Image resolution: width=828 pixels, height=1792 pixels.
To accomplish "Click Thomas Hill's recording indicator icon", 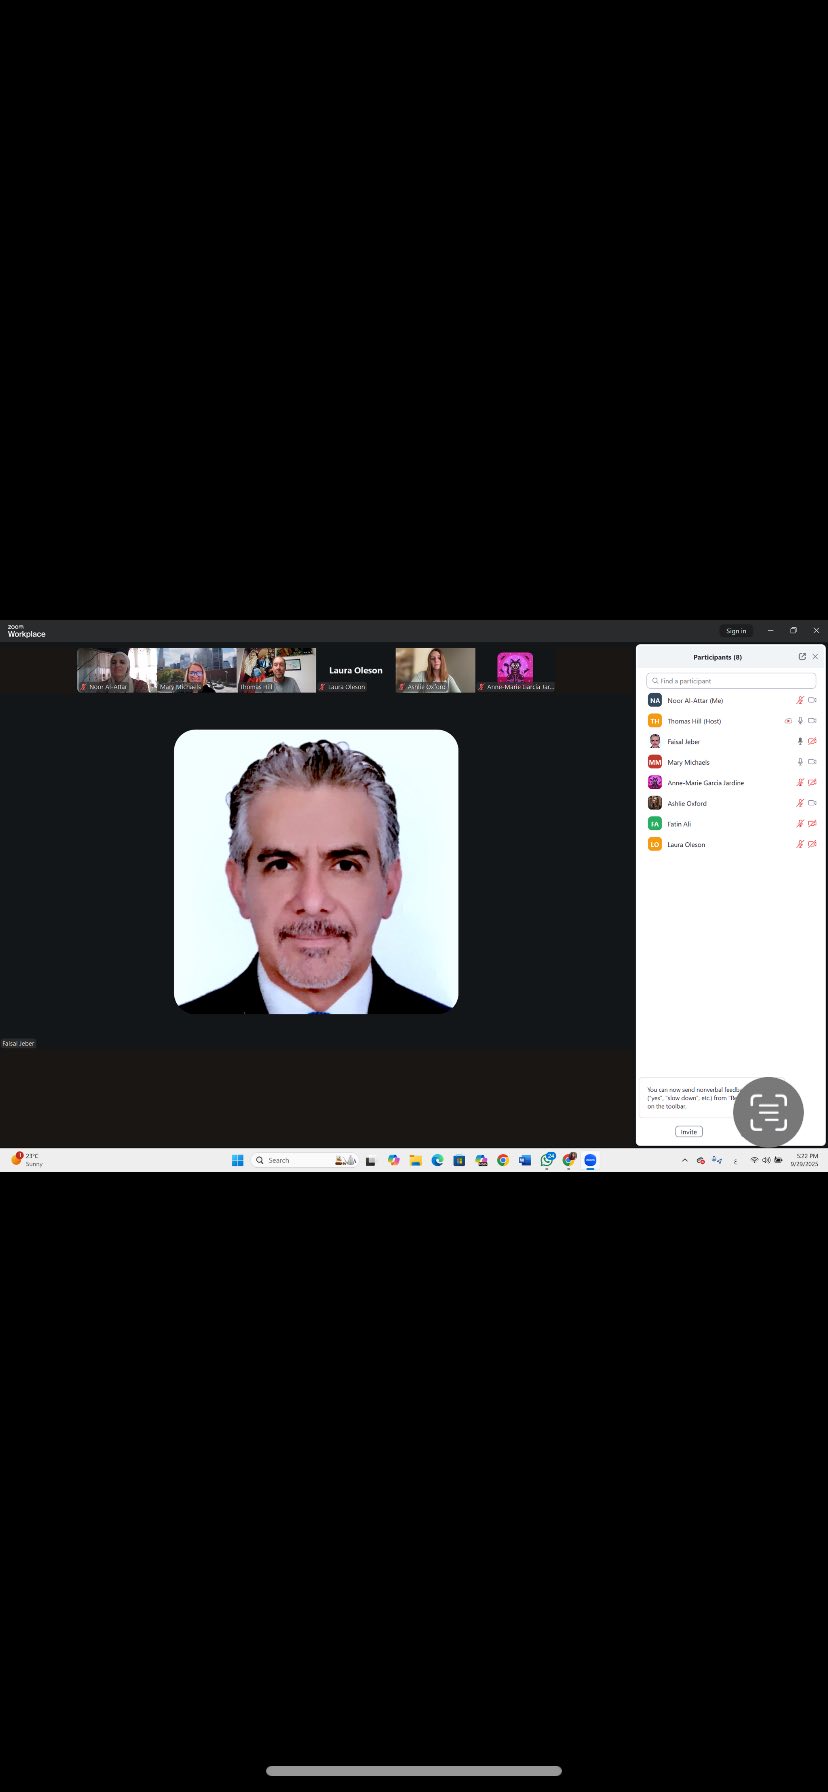I will [x=788, y=721].
